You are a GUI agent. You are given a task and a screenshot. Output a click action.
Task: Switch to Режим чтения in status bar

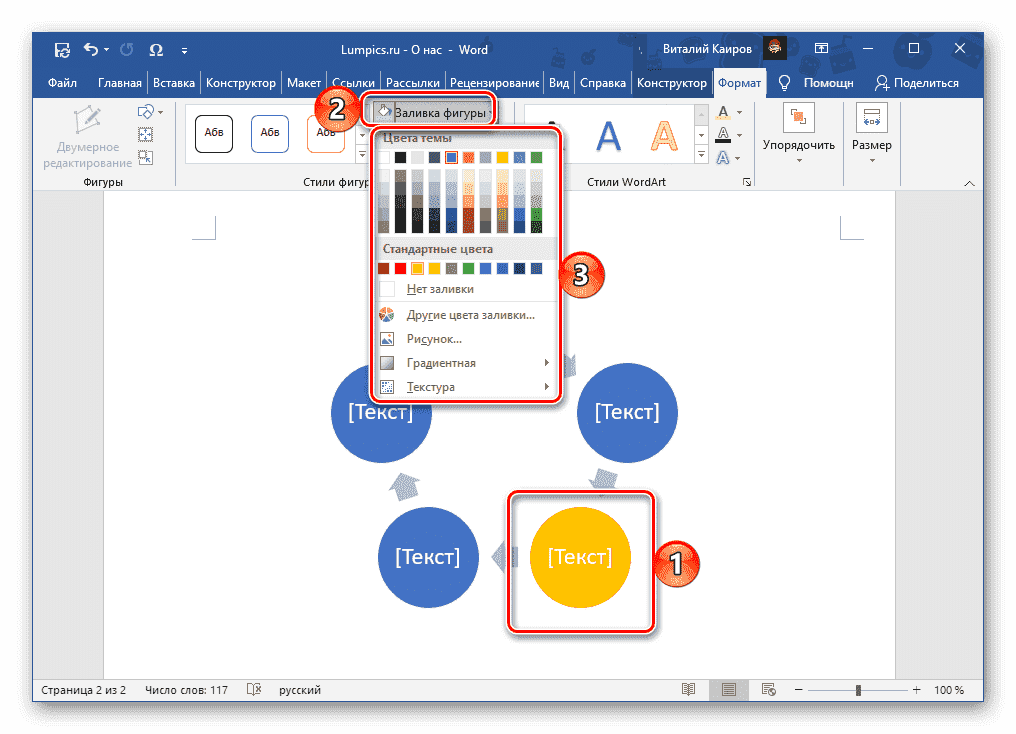[x=688, y=689]
